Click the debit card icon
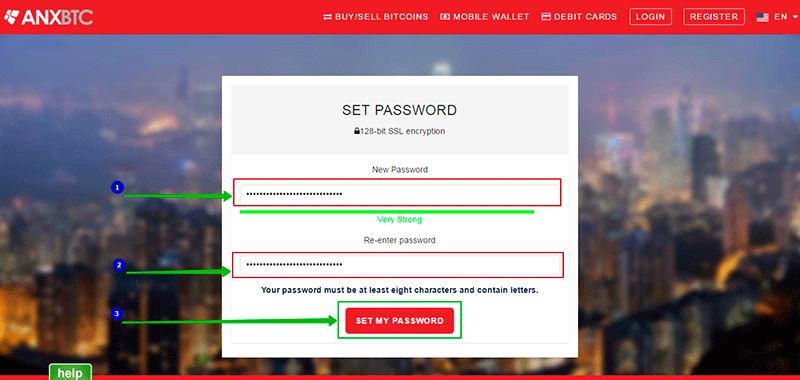The height and width of the screenshot is (380, 800). coord(546,17)
